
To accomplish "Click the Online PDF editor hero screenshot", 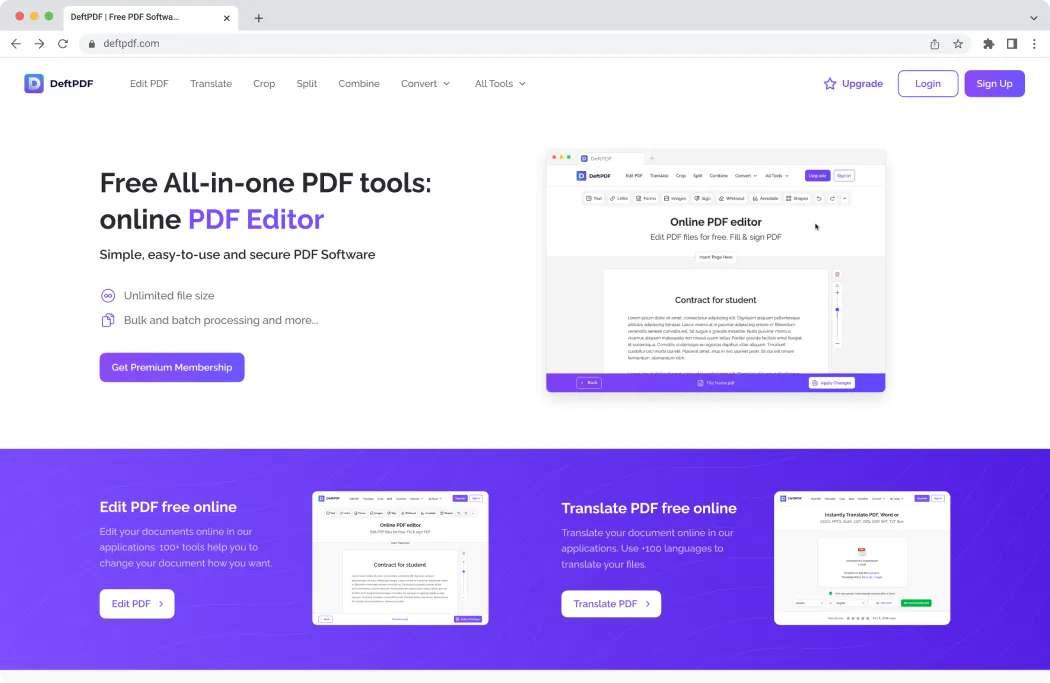I will pyautogui.click(x=715, y=271).
